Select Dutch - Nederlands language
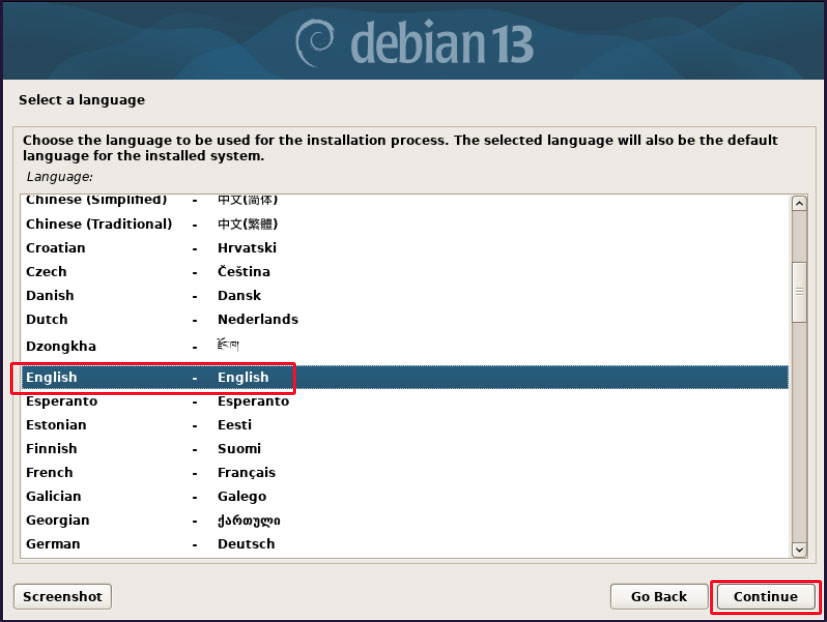 coord(405,319)
